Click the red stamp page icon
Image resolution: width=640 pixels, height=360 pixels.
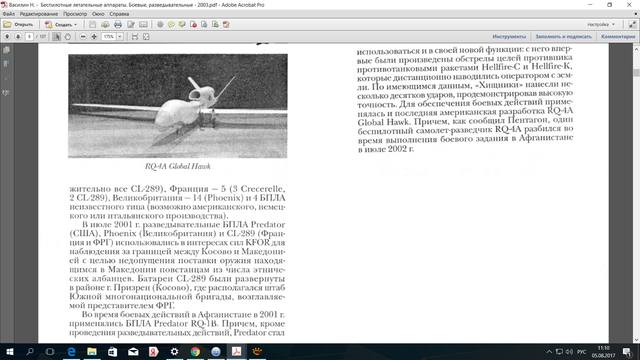coord(193,24)
